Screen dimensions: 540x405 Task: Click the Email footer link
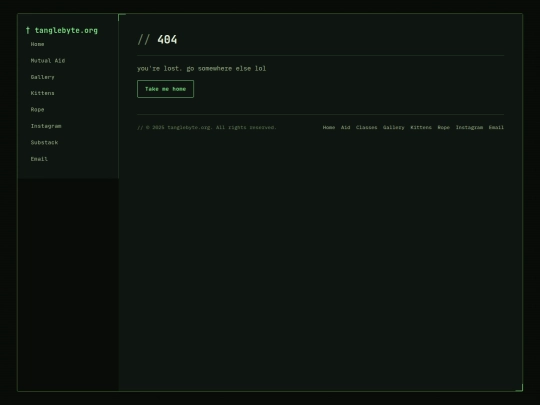coord(496,127)
